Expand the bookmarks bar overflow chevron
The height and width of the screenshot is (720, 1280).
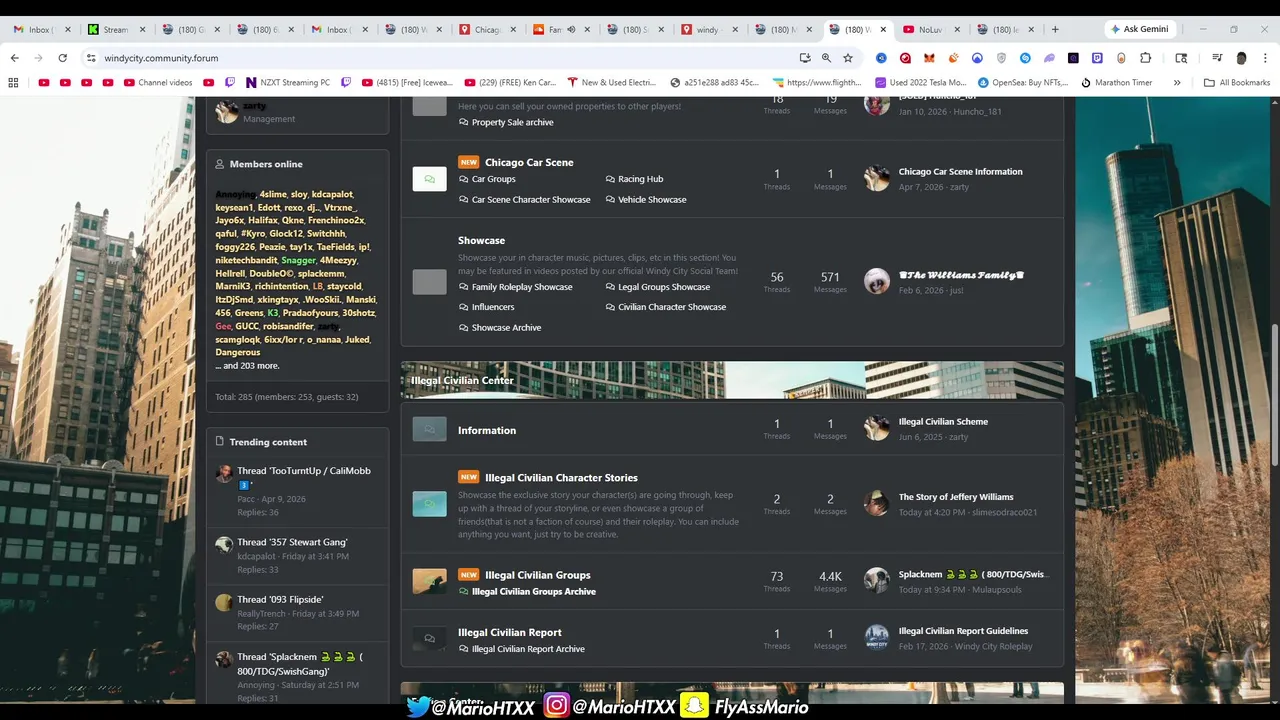point(1177,83)
